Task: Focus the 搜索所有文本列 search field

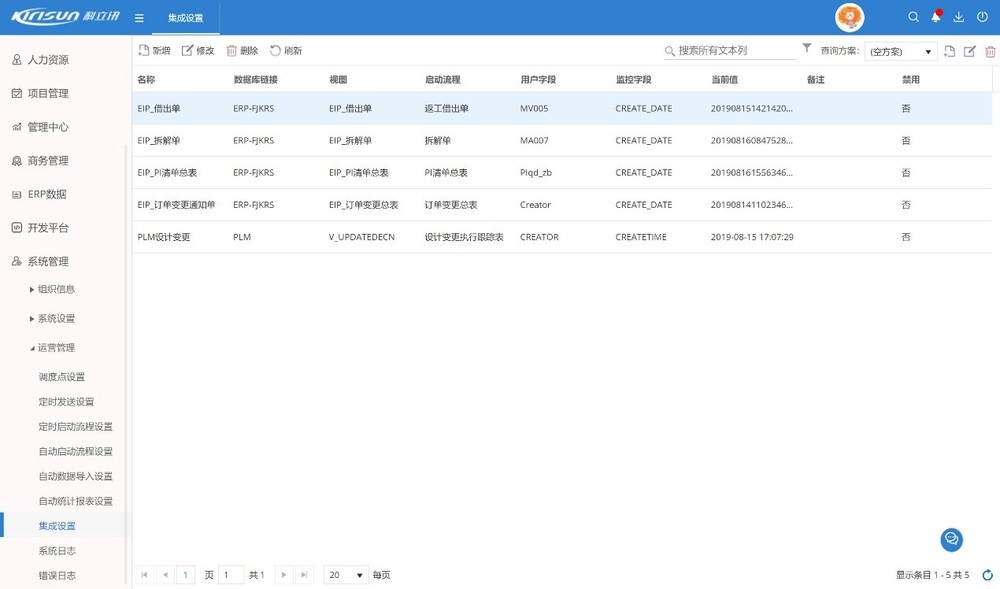Action: 730,50
